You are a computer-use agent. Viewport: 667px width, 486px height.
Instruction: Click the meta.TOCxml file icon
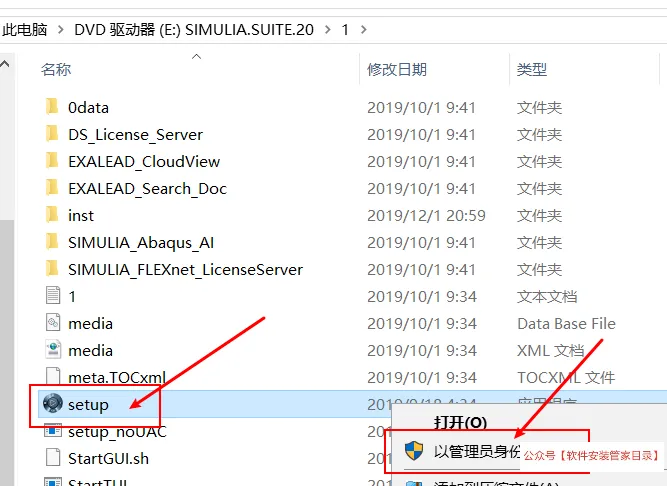pyautogui.click(x=53, y=376)
